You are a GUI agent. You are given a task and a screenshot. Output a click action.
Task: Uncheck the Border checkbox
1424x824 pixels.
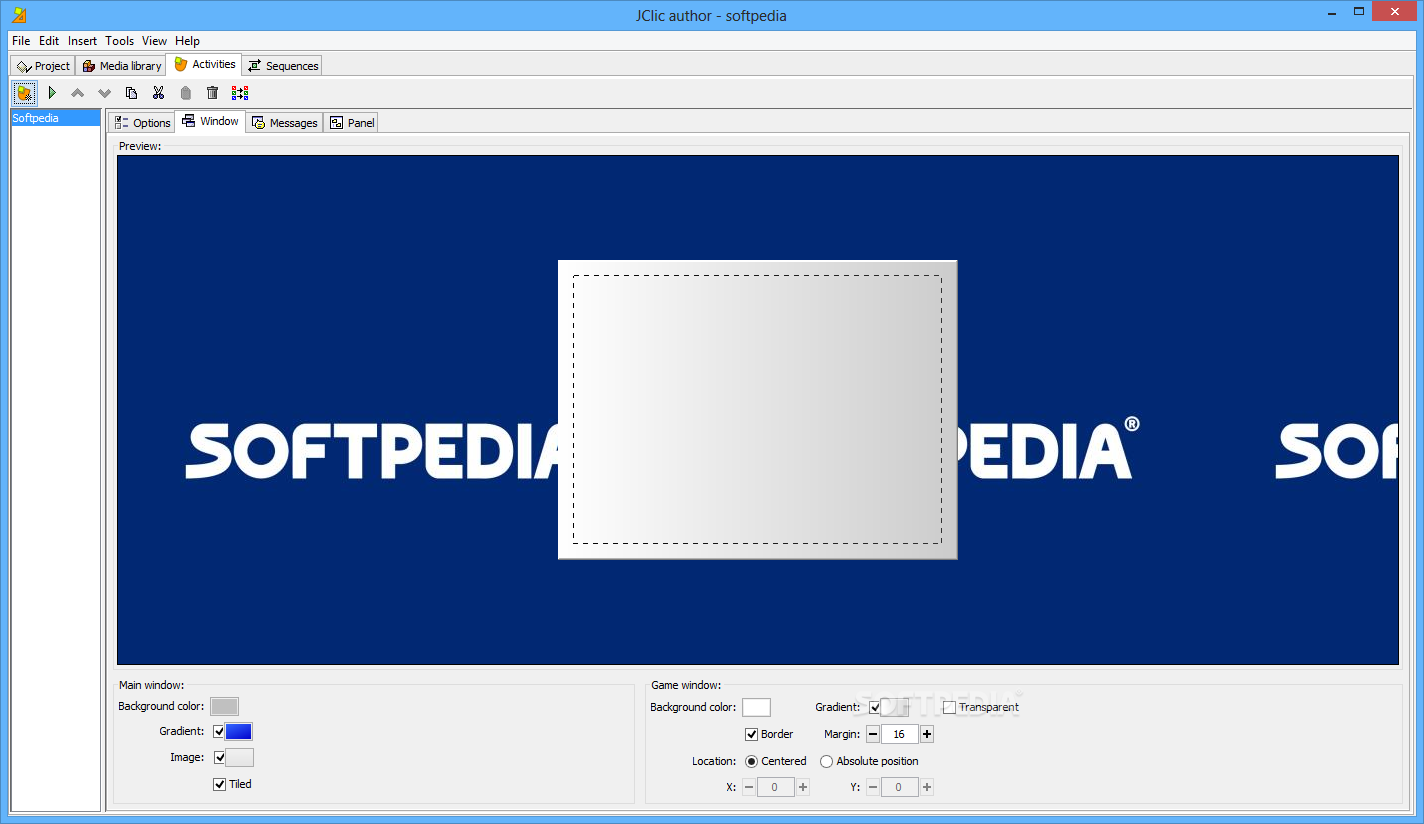[752, 735]
